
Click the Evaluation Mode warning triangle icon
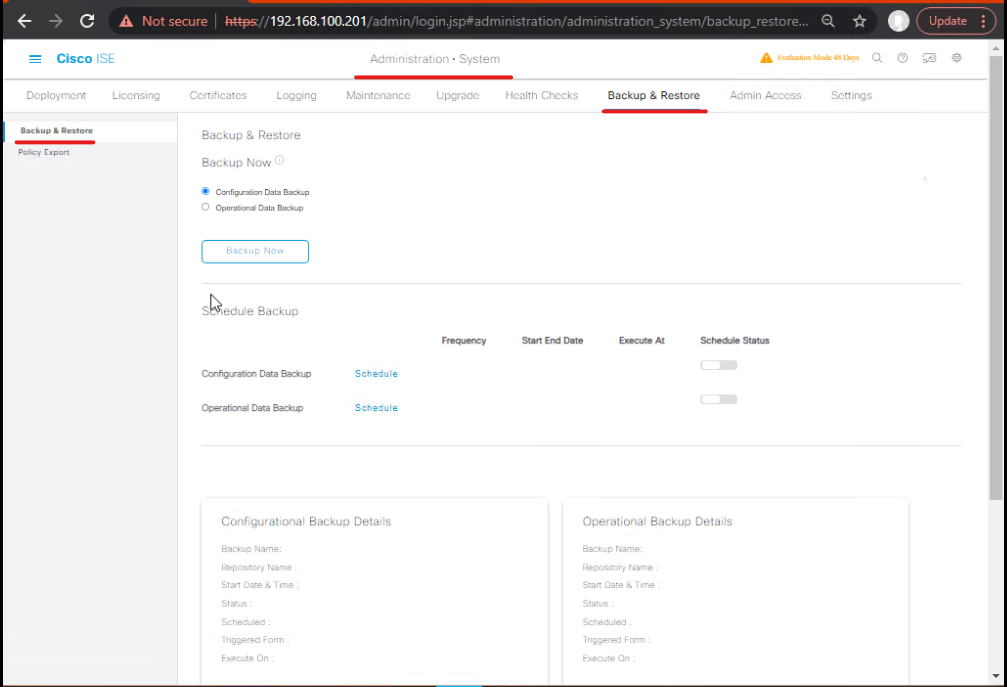click(x=766, y=58)
